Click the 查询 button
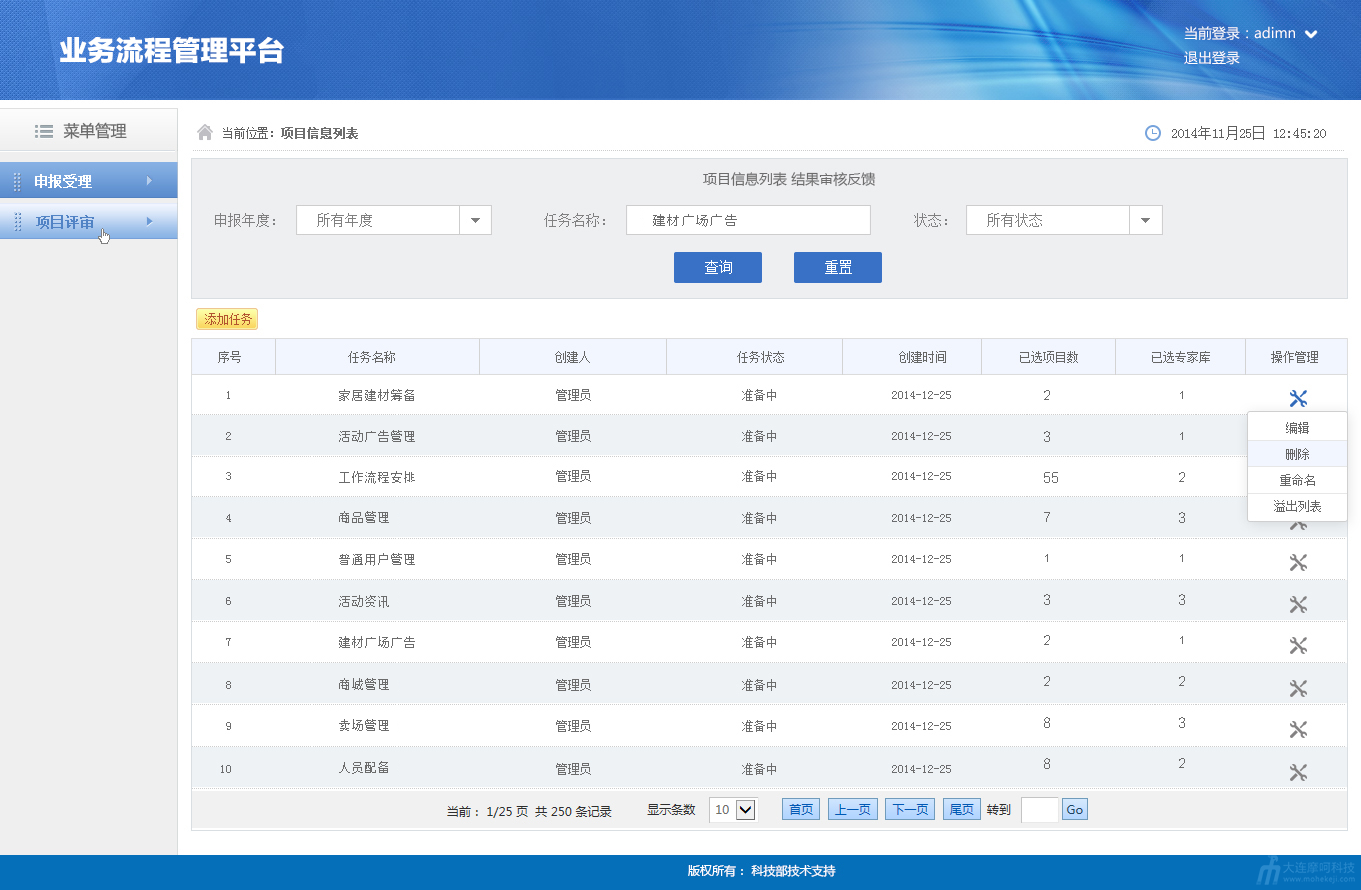This screenshot has height=890, width=1361. (718, 267)
